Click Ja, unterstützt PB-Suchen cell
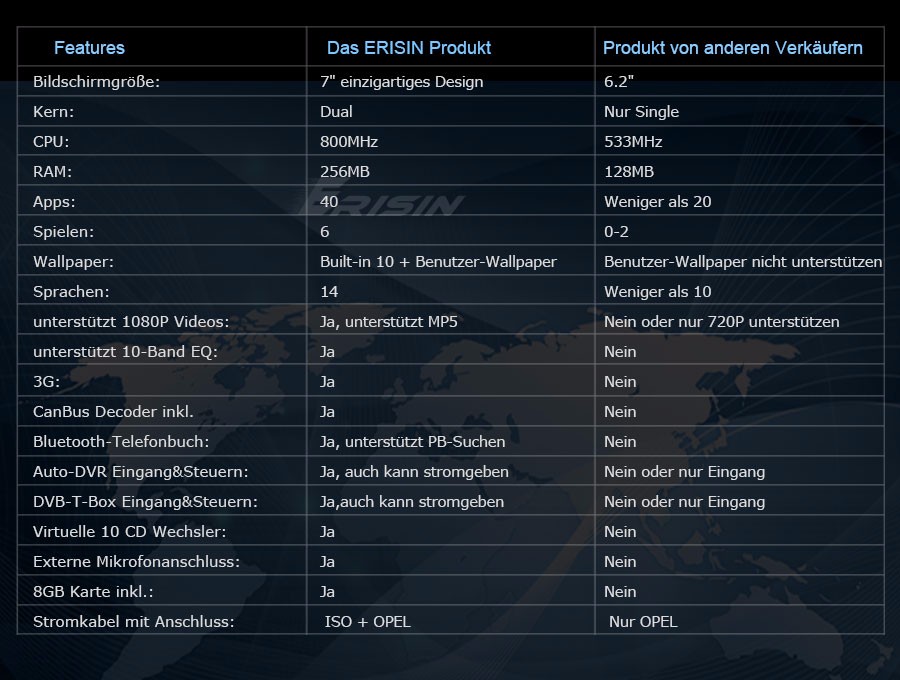900x680 pixels. pos(412,442)
